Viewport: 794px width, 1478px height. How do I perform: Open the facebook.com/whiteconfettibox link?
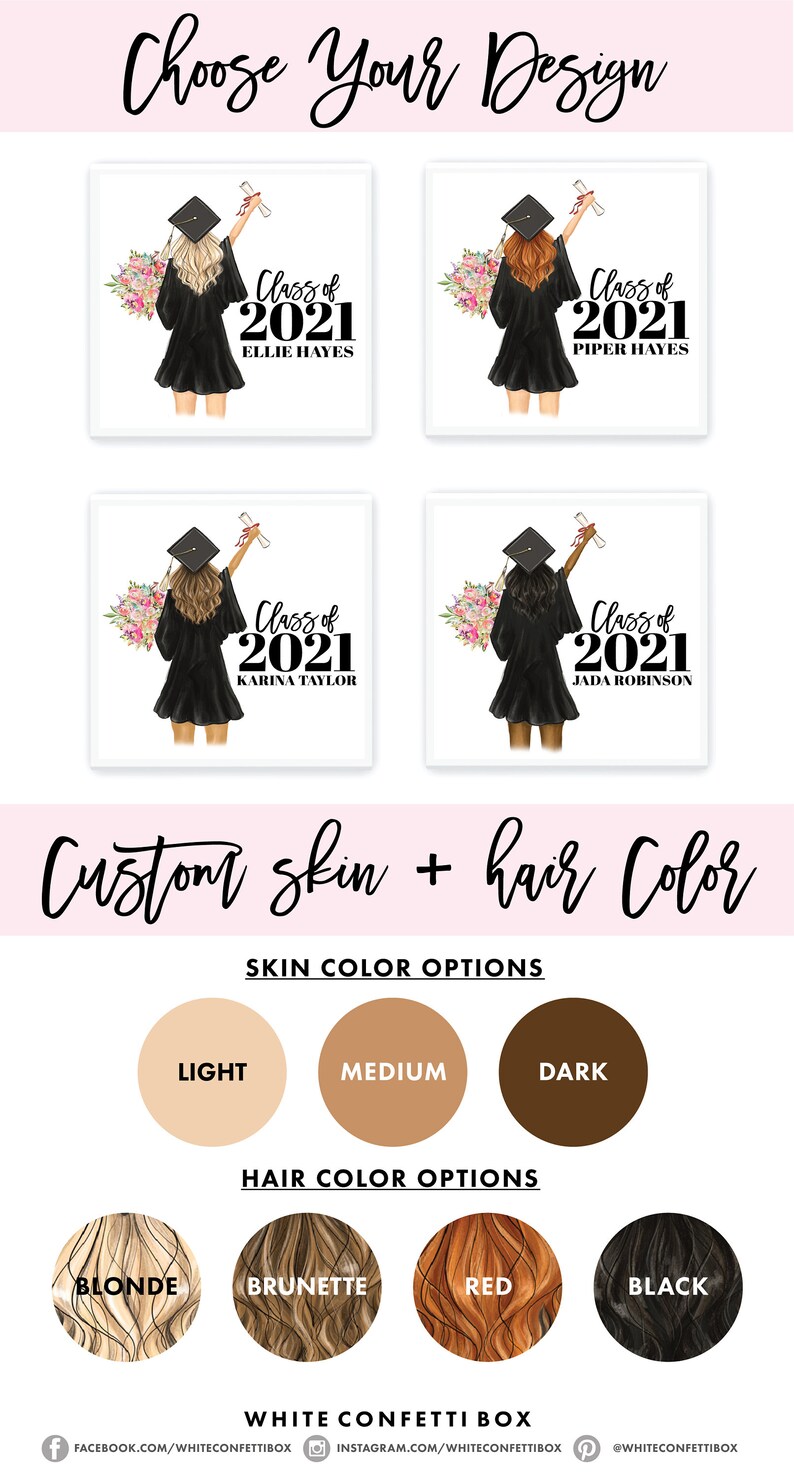click(182, 1448)
